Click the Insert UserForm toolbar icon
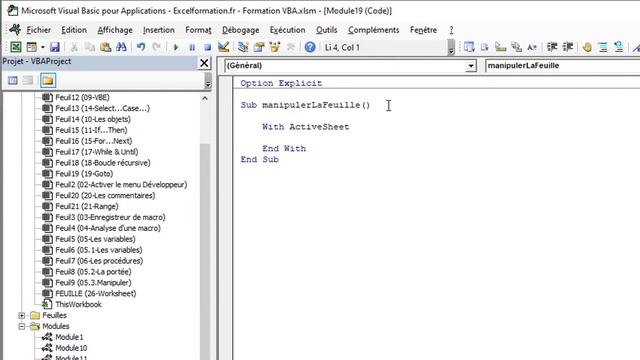 pyautogui.click(x=31, y=47)
